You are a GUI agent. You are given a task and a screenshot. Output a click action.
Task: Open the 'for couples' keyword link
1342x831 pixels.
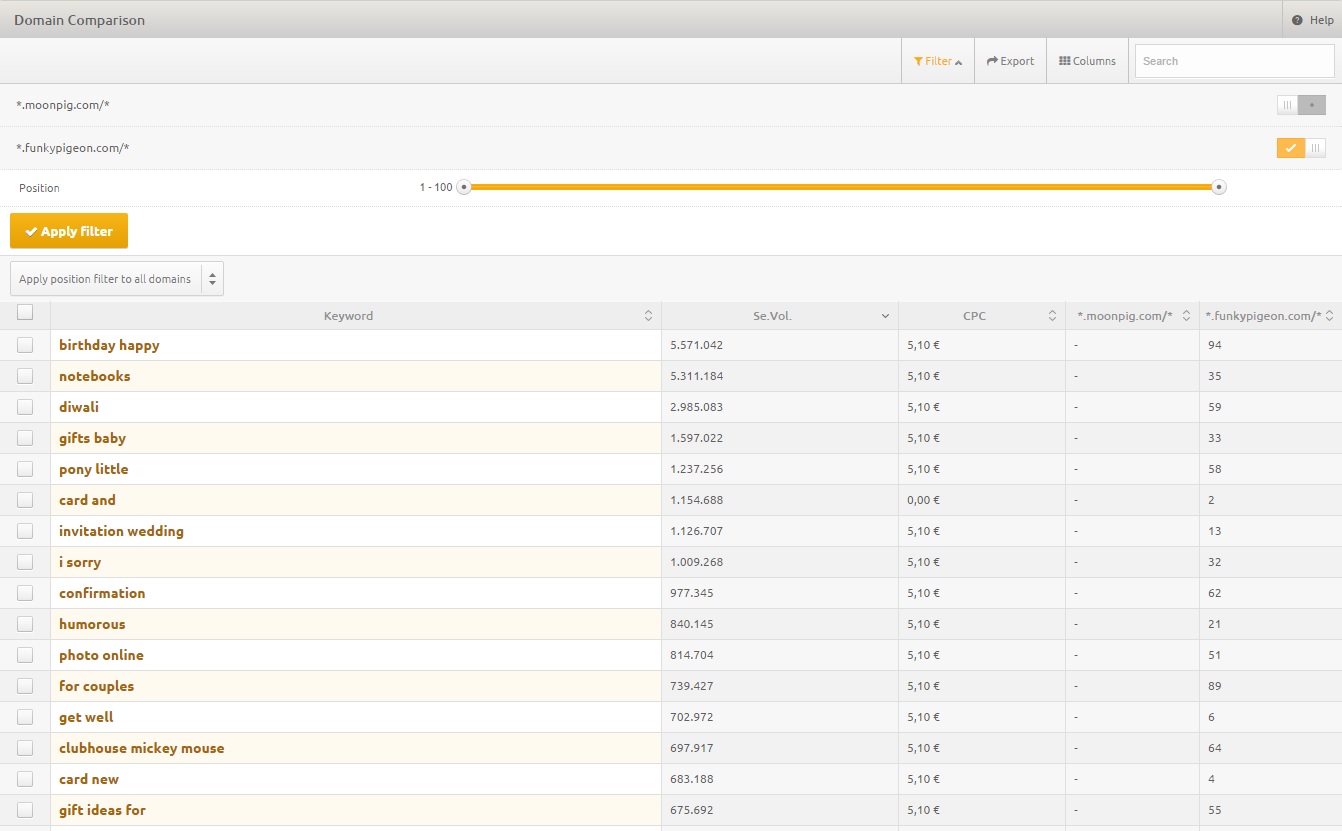[96, 686]
